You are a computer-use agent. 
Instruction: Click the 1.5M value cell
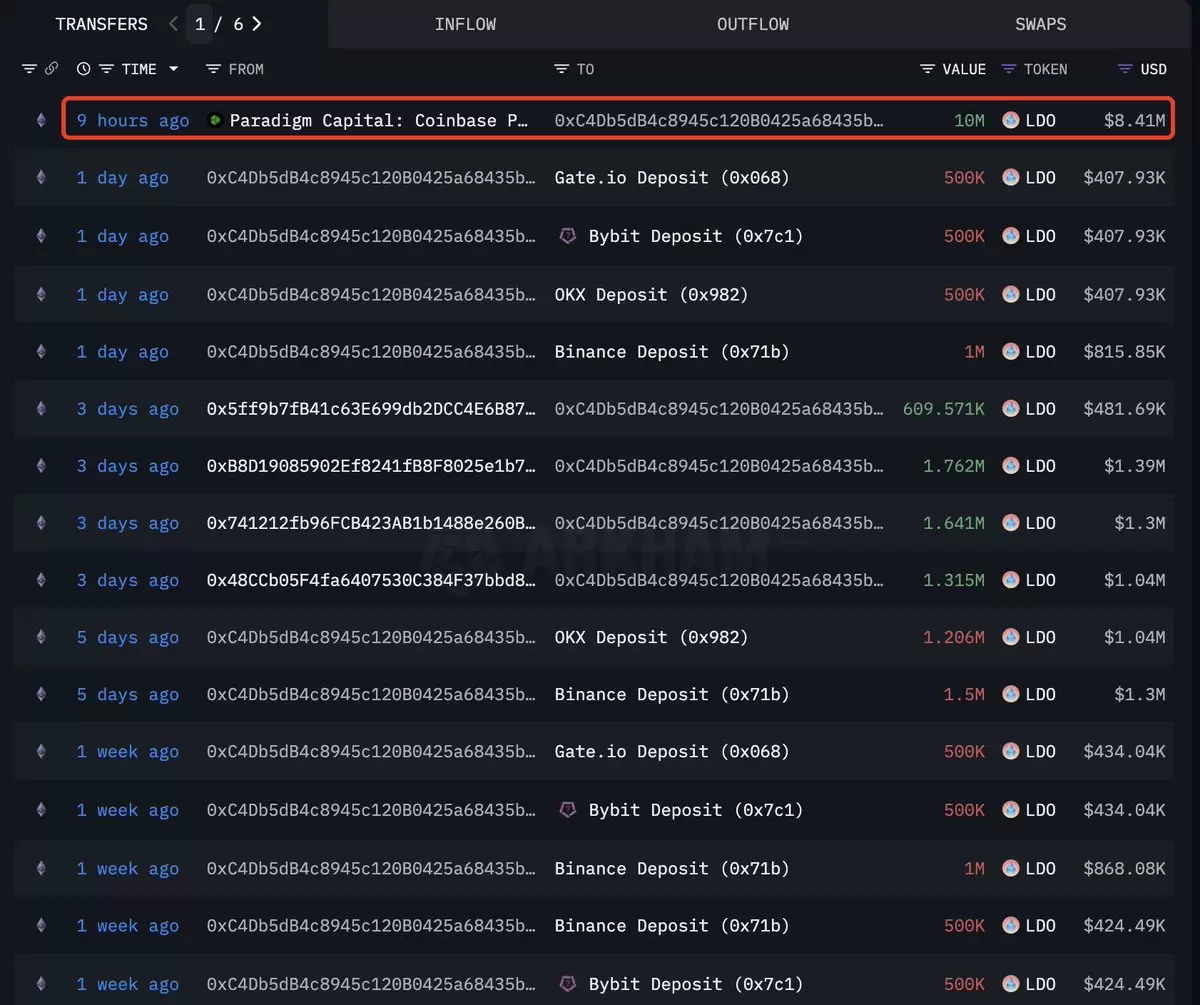[964, 694]
